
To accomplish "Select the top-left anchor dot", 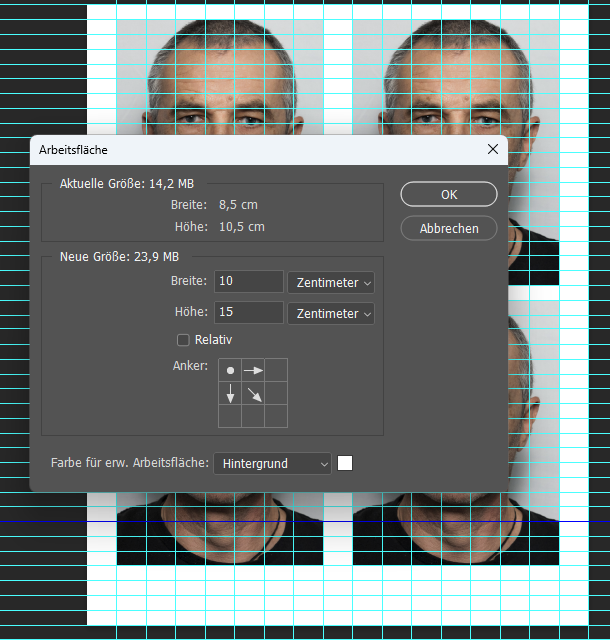I will point(230,370).
